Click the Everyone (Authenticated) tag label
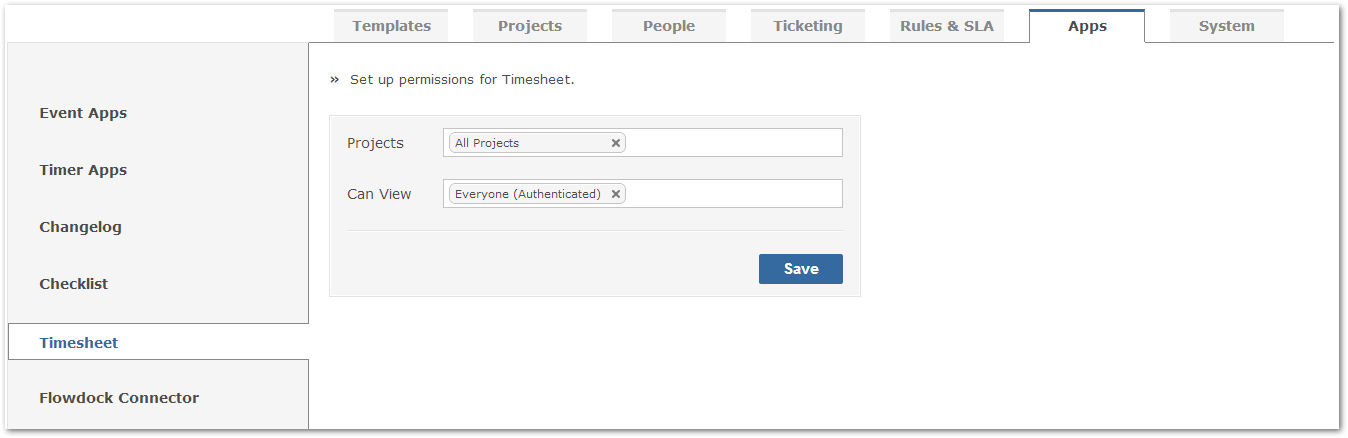The image size is (1348, 438). pos(528,194)
